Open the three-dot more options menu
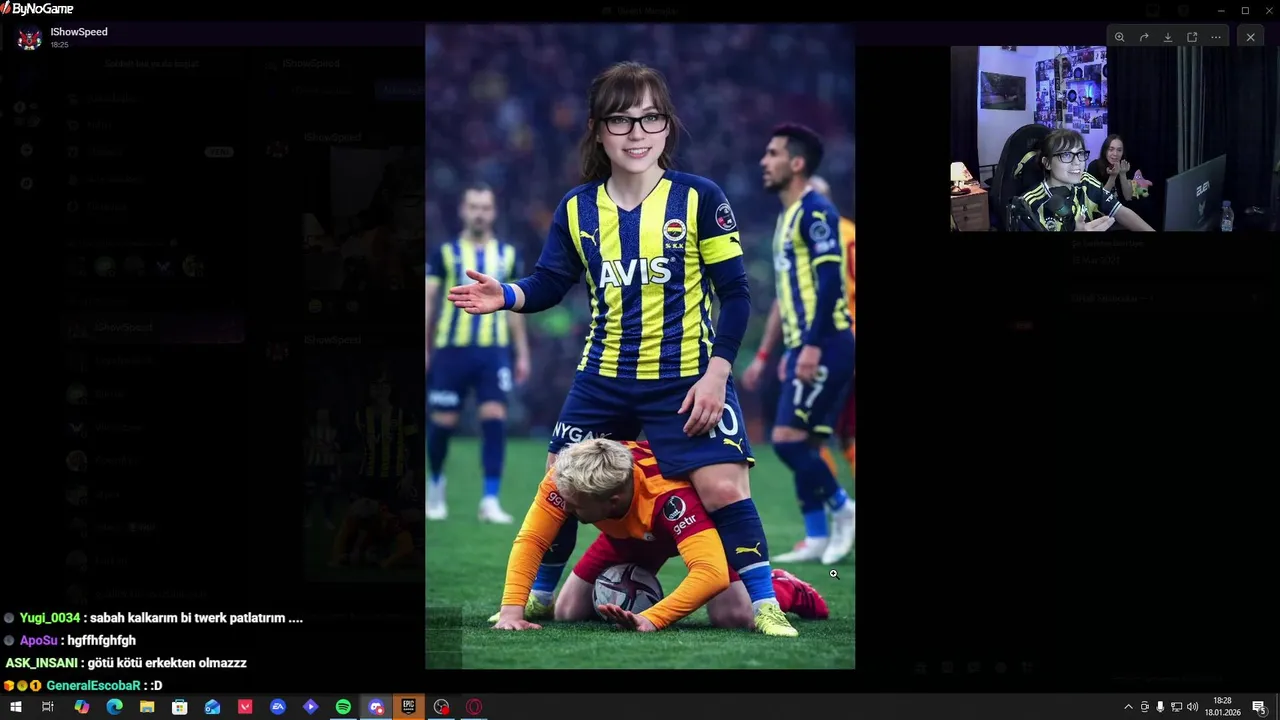This screenshot has width=1280, height=720. click(1216, 37)
